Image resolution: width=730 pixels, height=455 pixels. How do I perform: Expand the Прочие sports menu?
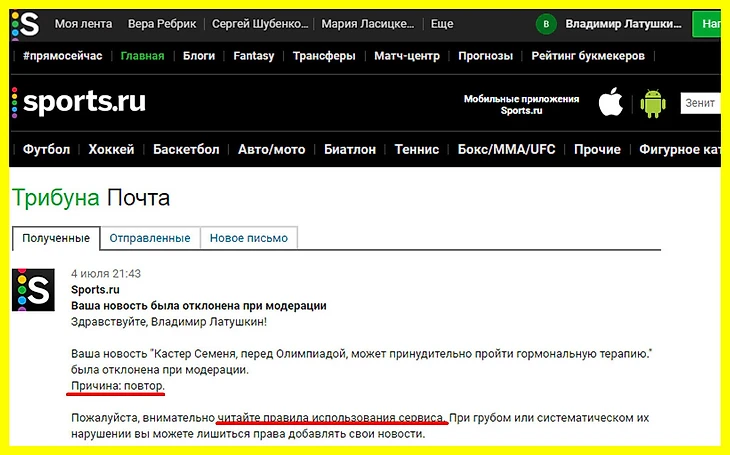[x=597, y=149]
